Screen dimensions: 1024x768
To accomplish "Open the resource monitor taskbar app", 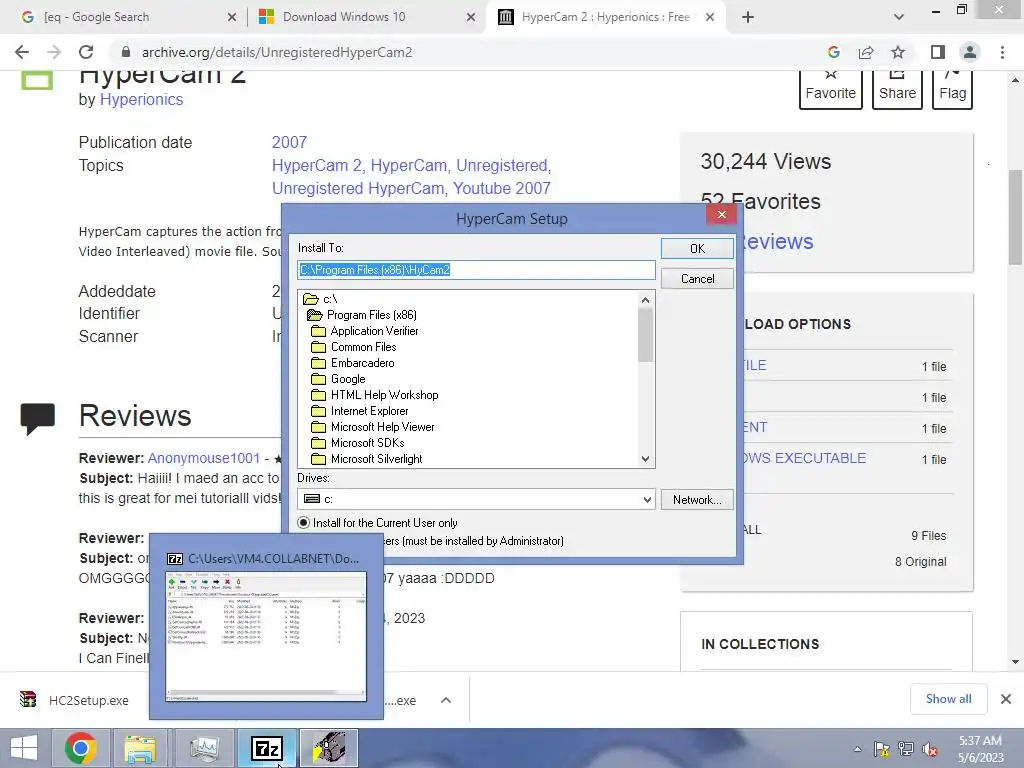I will click(204, 748).
